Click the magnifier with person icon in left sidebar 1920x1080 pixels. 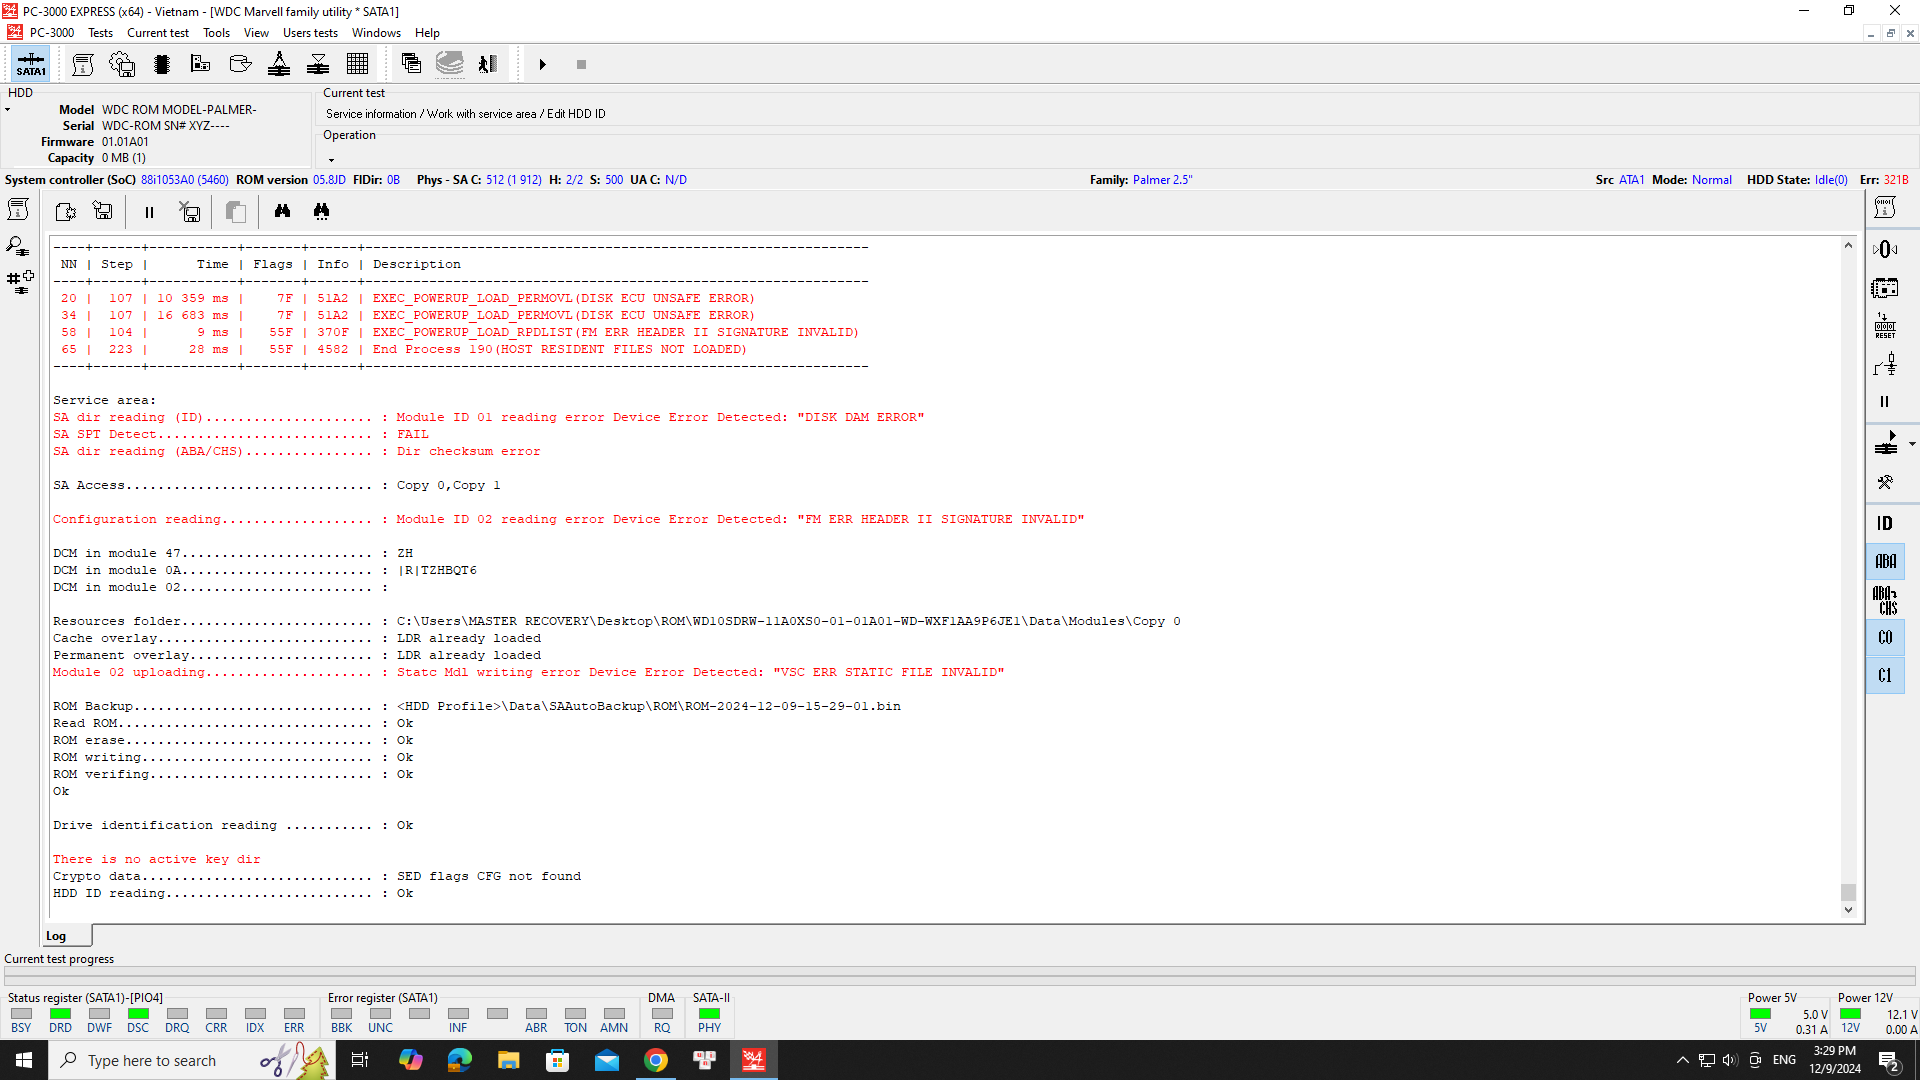[18, 246]
